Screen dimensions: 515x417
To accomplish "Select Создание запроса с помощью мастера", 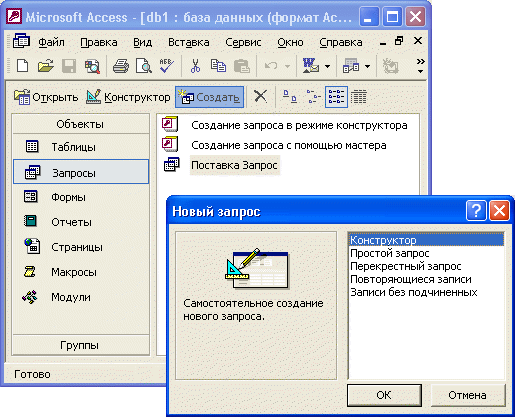I will (274, 145).
